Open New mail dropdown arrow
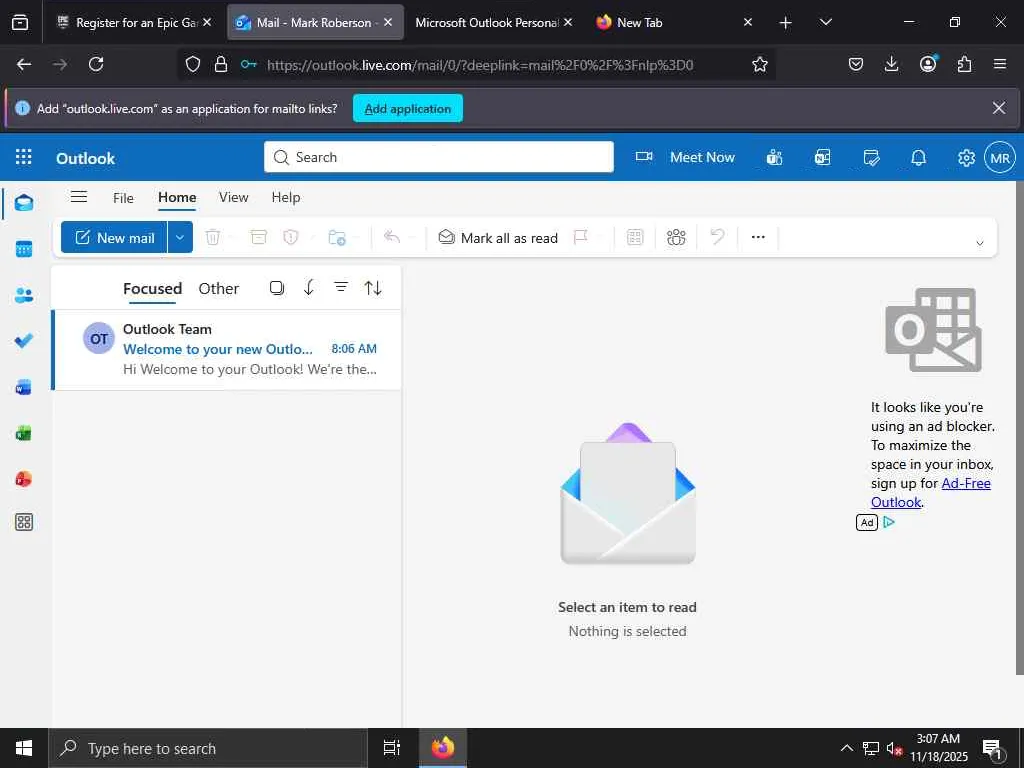Image resolution: width=1024 pixels, height=768 pixels. (x=180, y=237)
